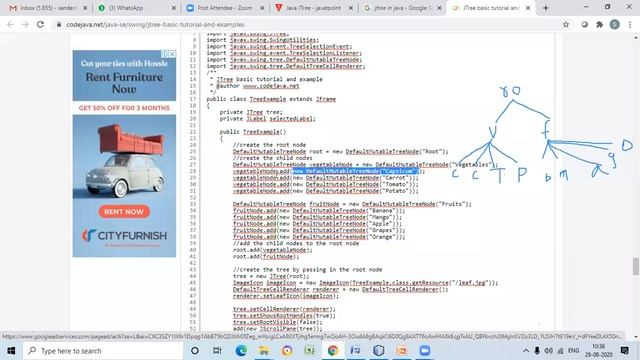Open the Extensions puzzle-piece menu

(599, 24)
